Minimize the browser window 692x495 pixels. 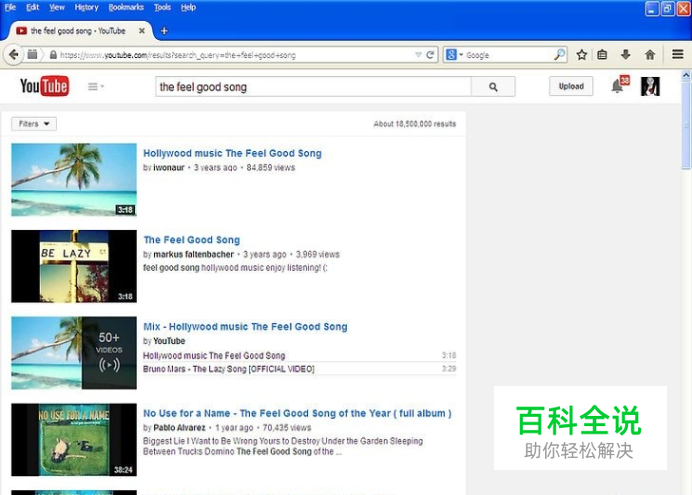point(652,8)
